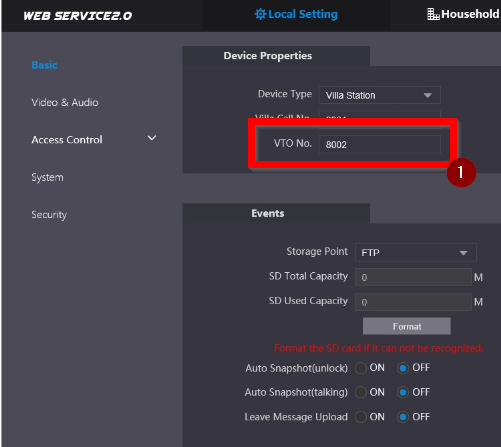Click the Web Service2.0 logo
The width and height of the screenshot is (501, 447).
coord(78,16)
